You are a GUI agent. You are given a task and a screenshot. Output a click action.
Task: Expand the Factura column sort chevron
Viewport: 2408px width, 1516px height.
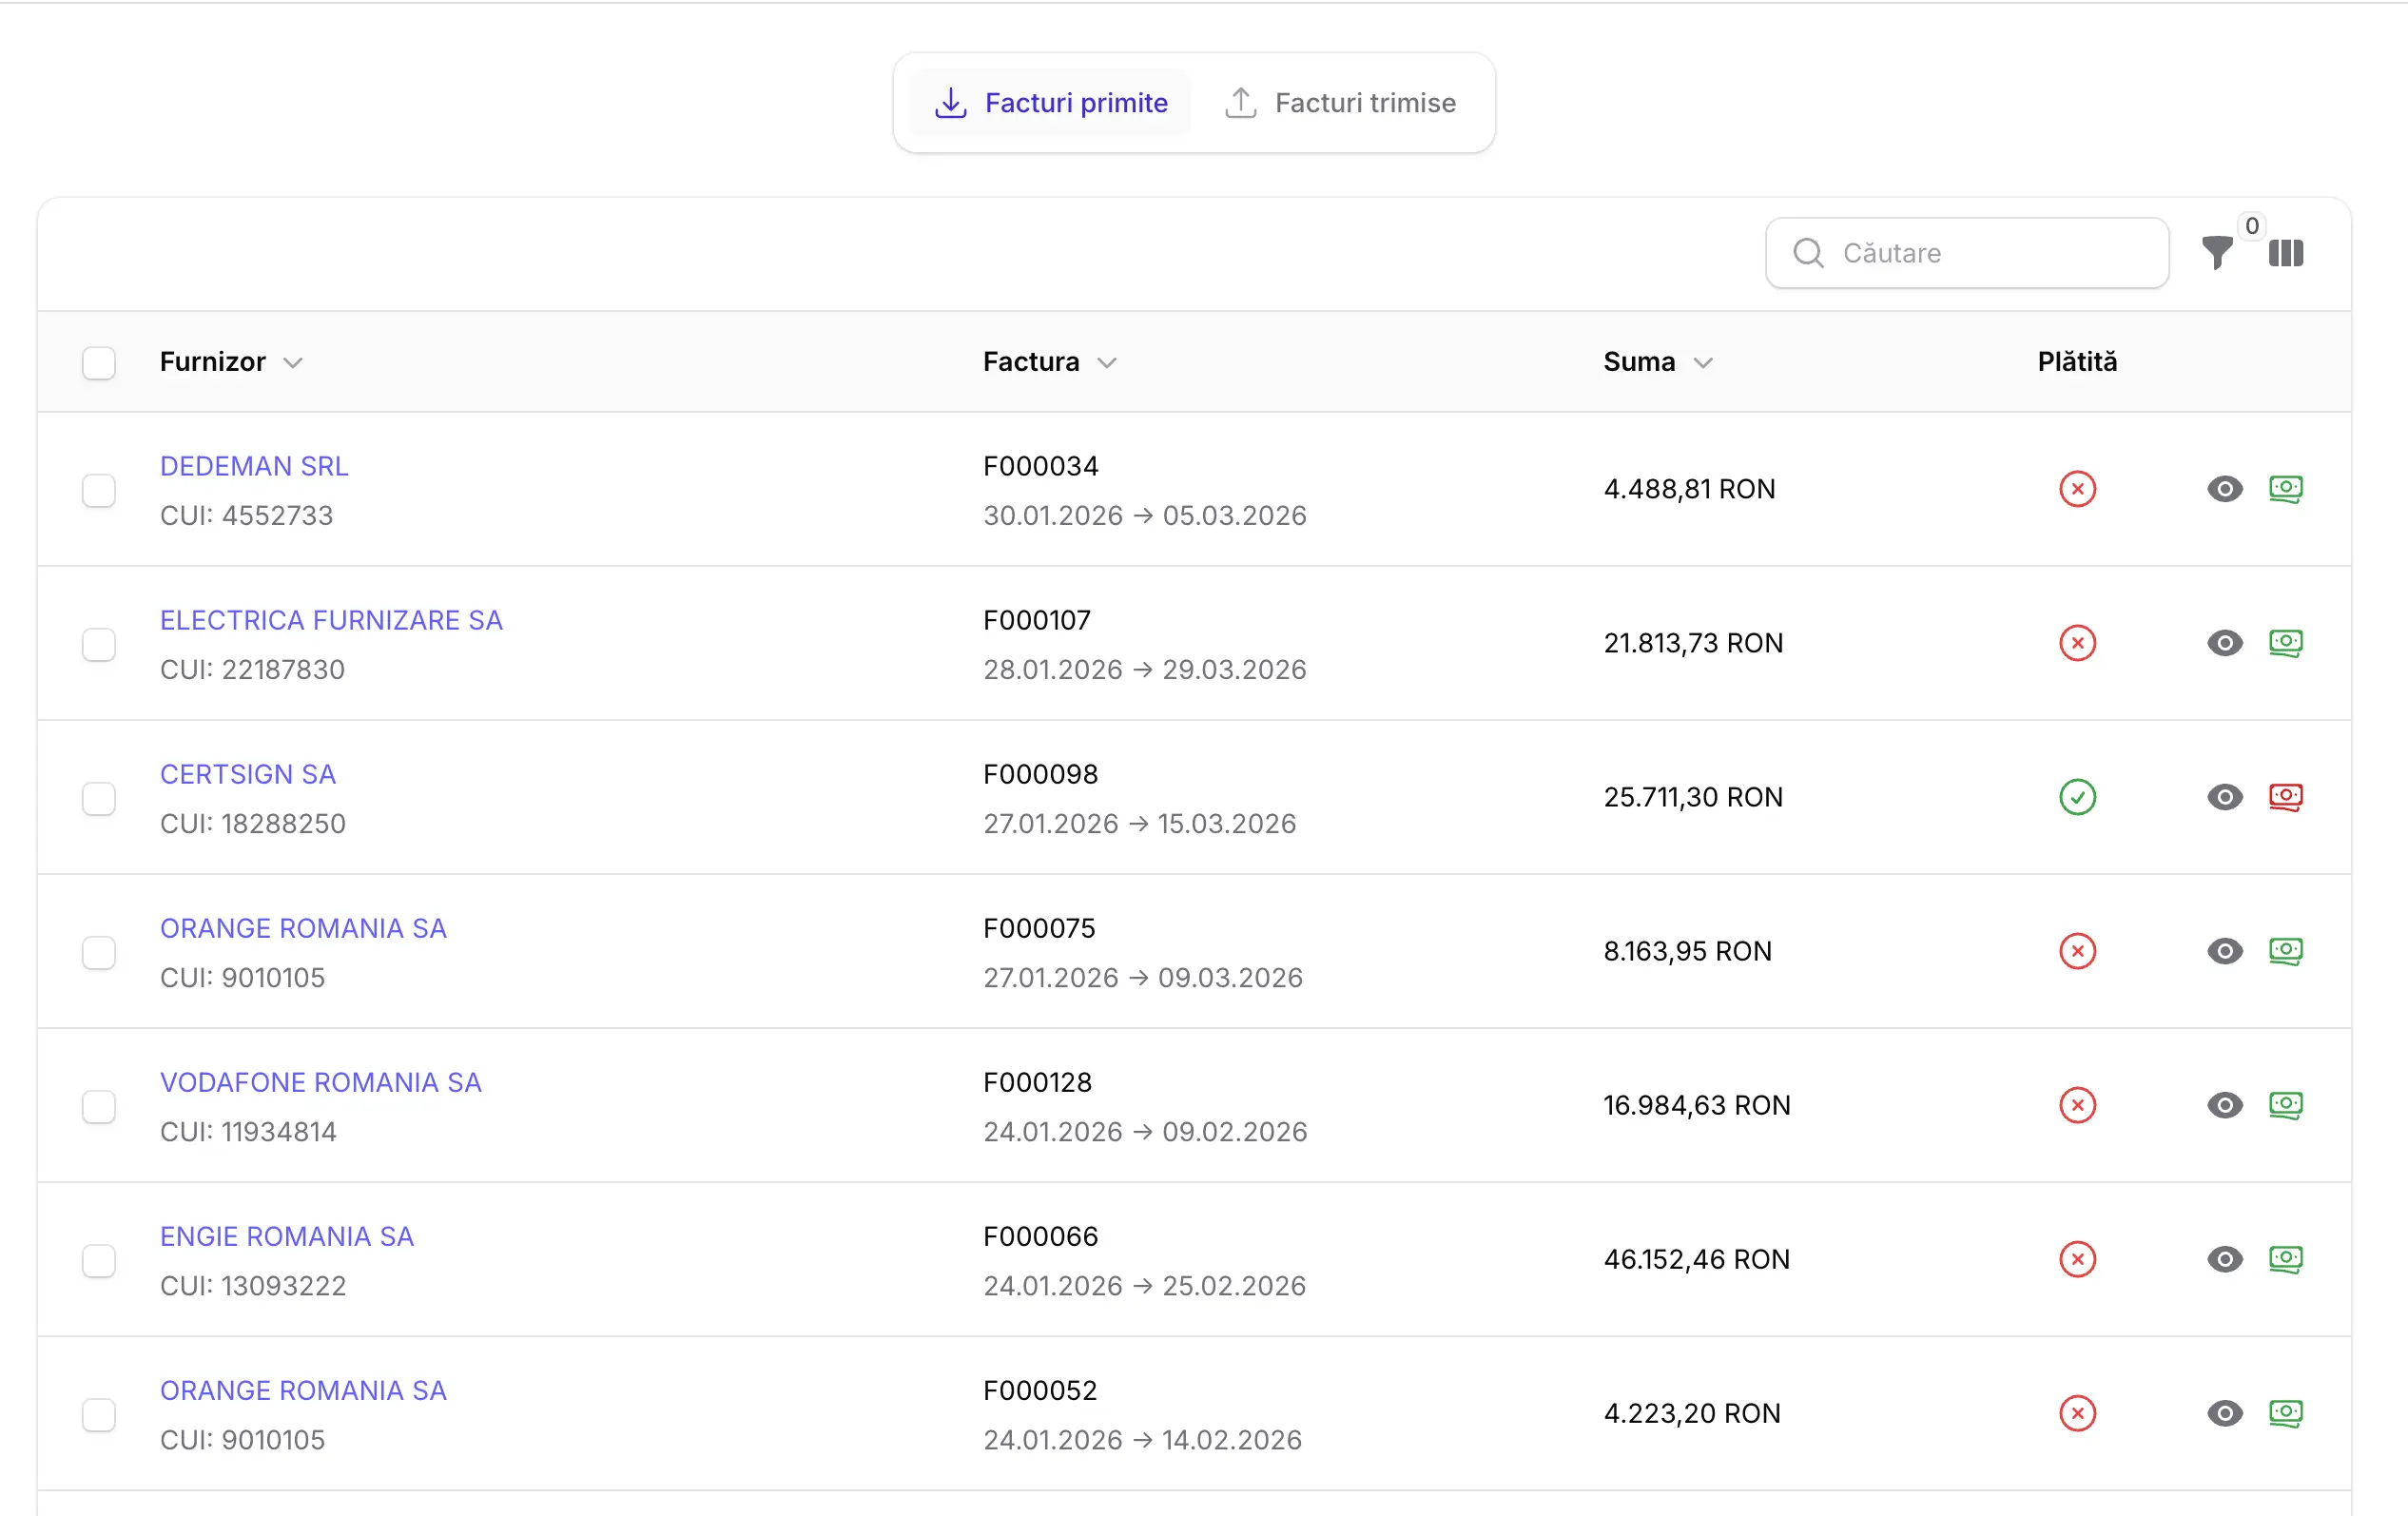pyautogui.click(x=1106, y=363)
